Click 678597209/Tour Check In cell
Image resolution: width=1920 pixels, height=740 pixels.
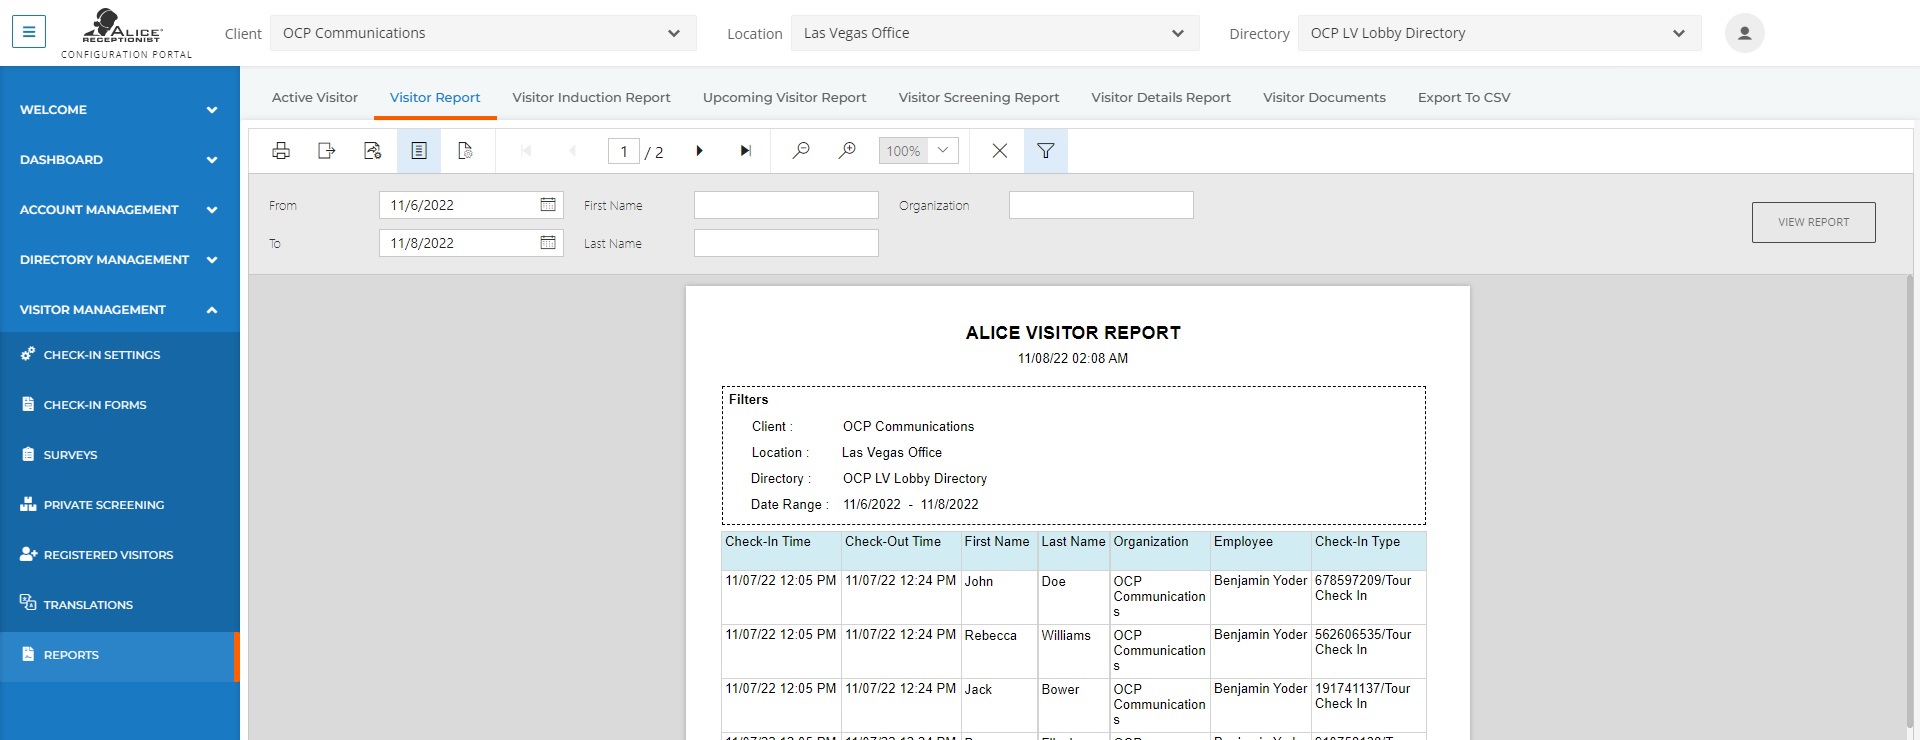tap(1368, 597)
